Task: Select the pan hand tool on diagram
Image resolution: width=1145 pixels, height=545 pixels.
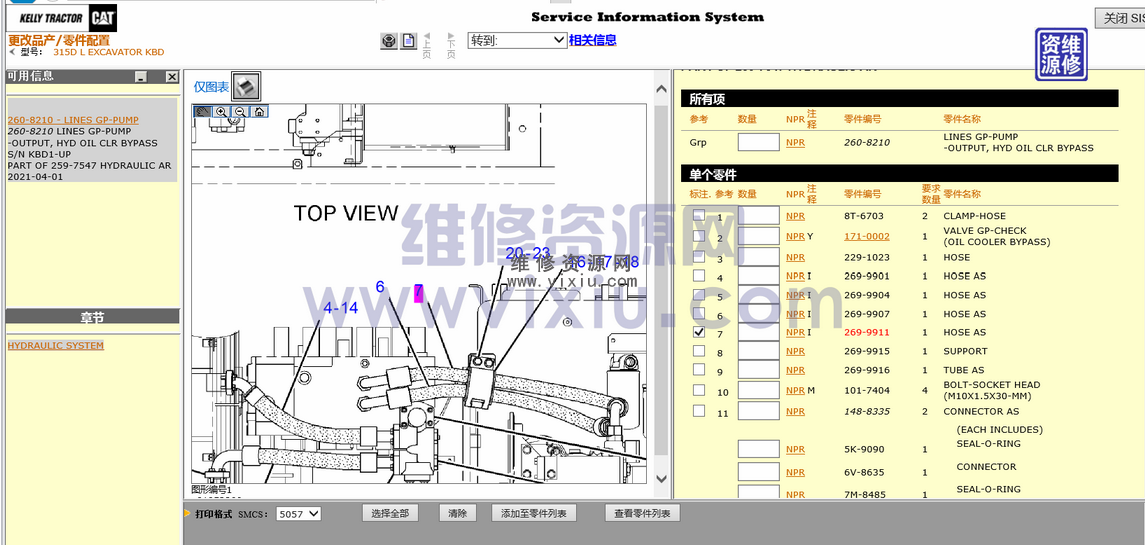Action: (202, 112)
